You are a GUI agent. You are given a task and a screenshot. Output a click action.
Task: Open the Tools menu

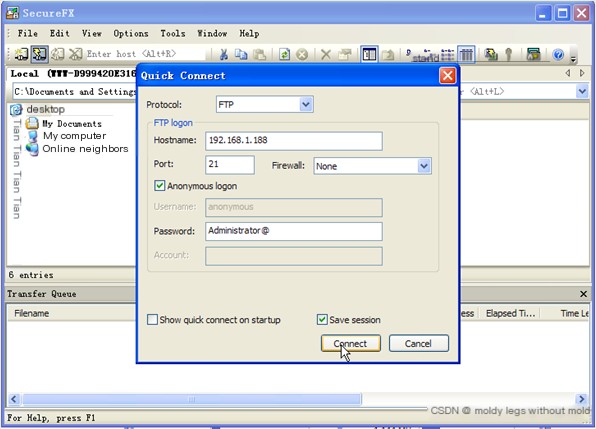coord(173,33)
